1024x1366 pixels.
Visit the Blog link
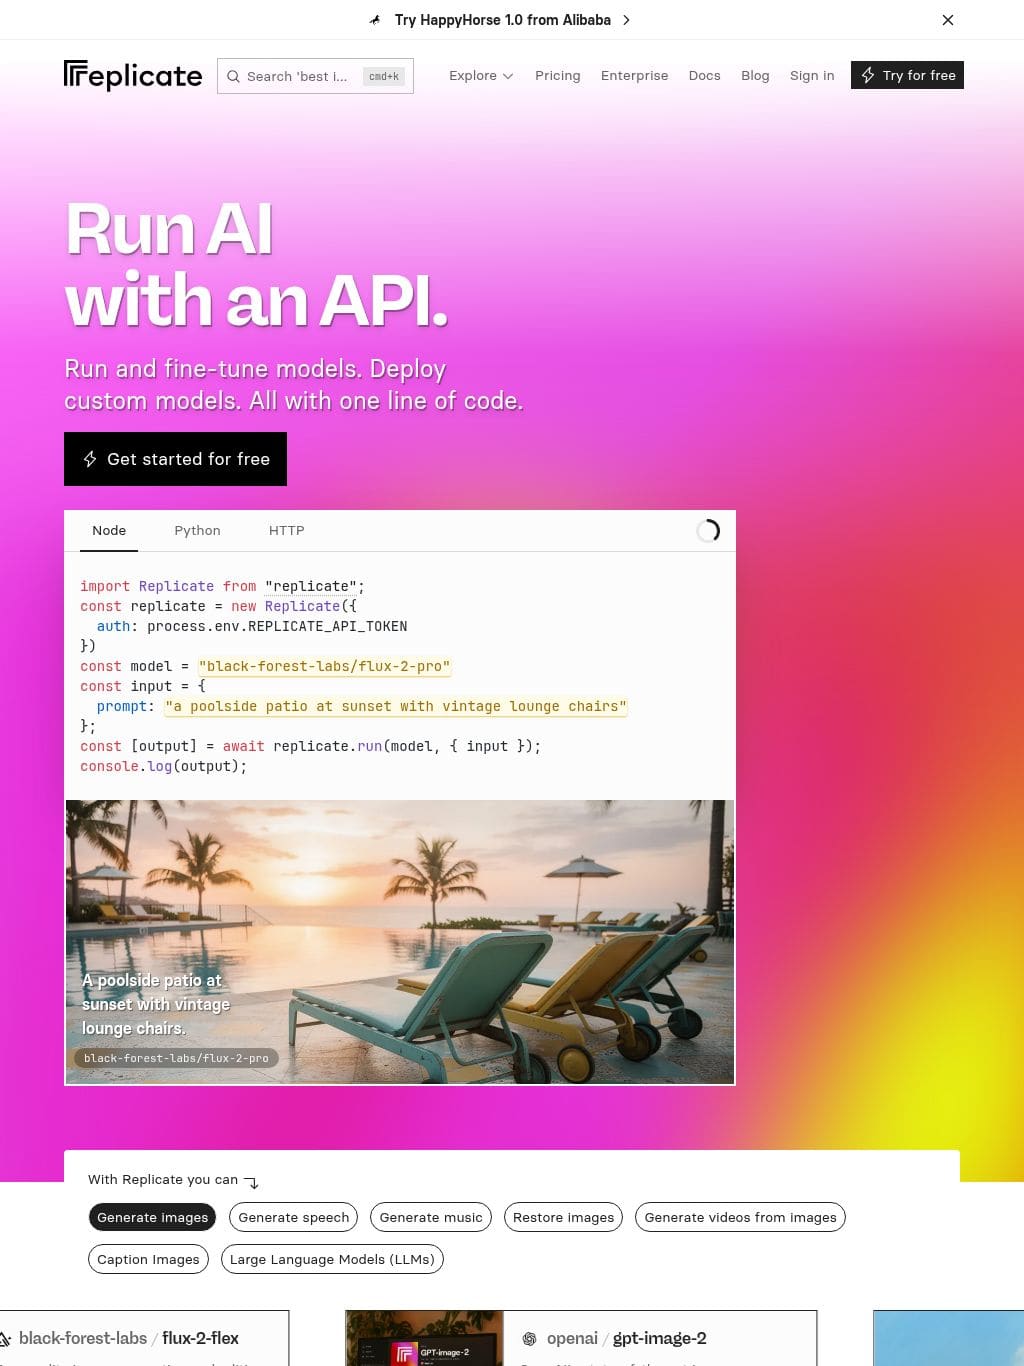[x=755, y=75]
